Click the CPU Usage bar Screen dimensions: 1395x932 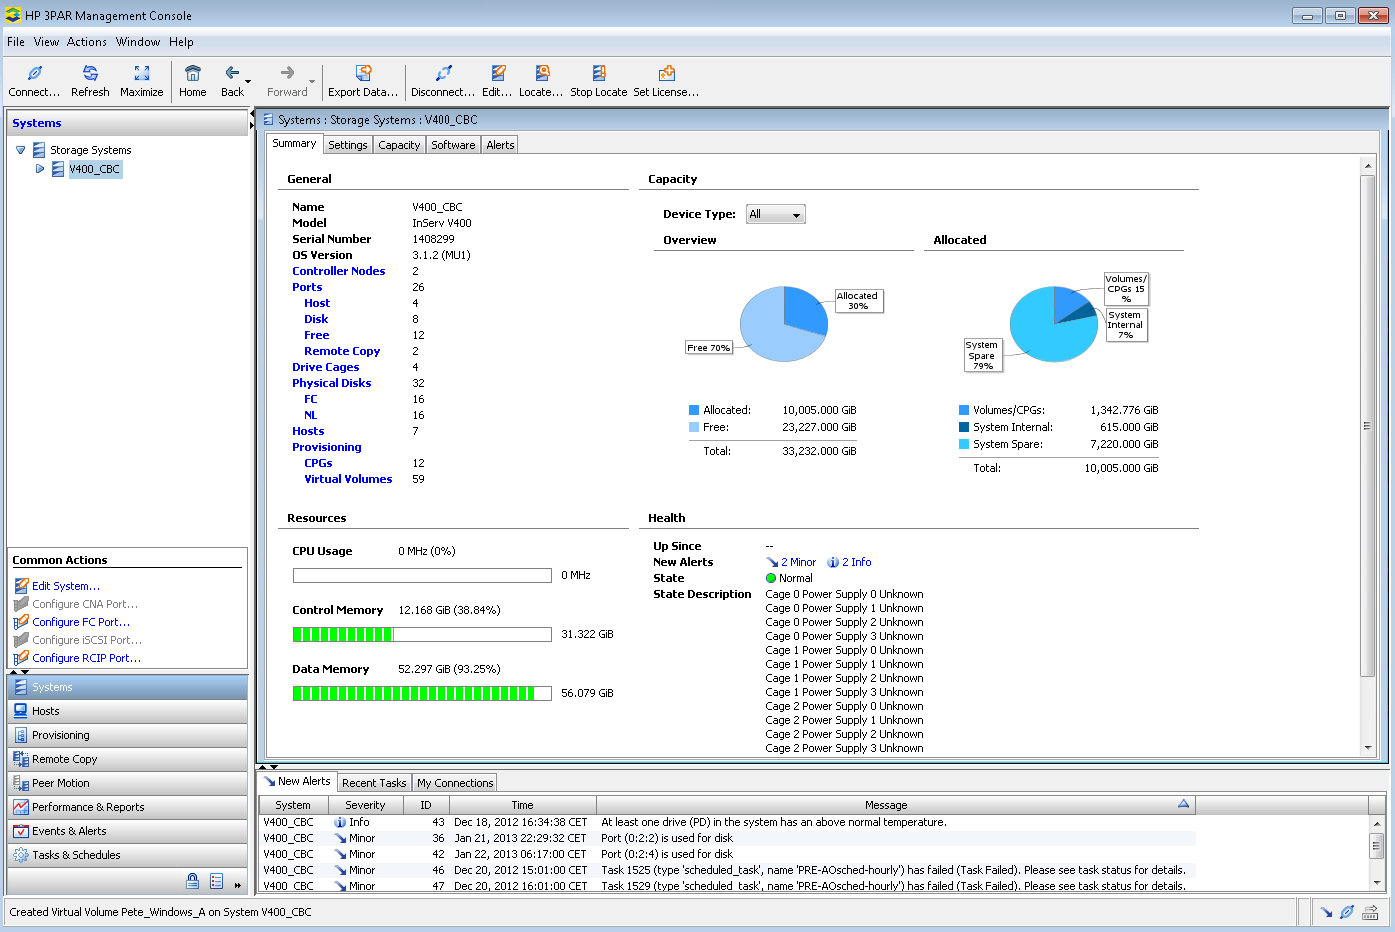pyautogui.click(x=422, y=575)
